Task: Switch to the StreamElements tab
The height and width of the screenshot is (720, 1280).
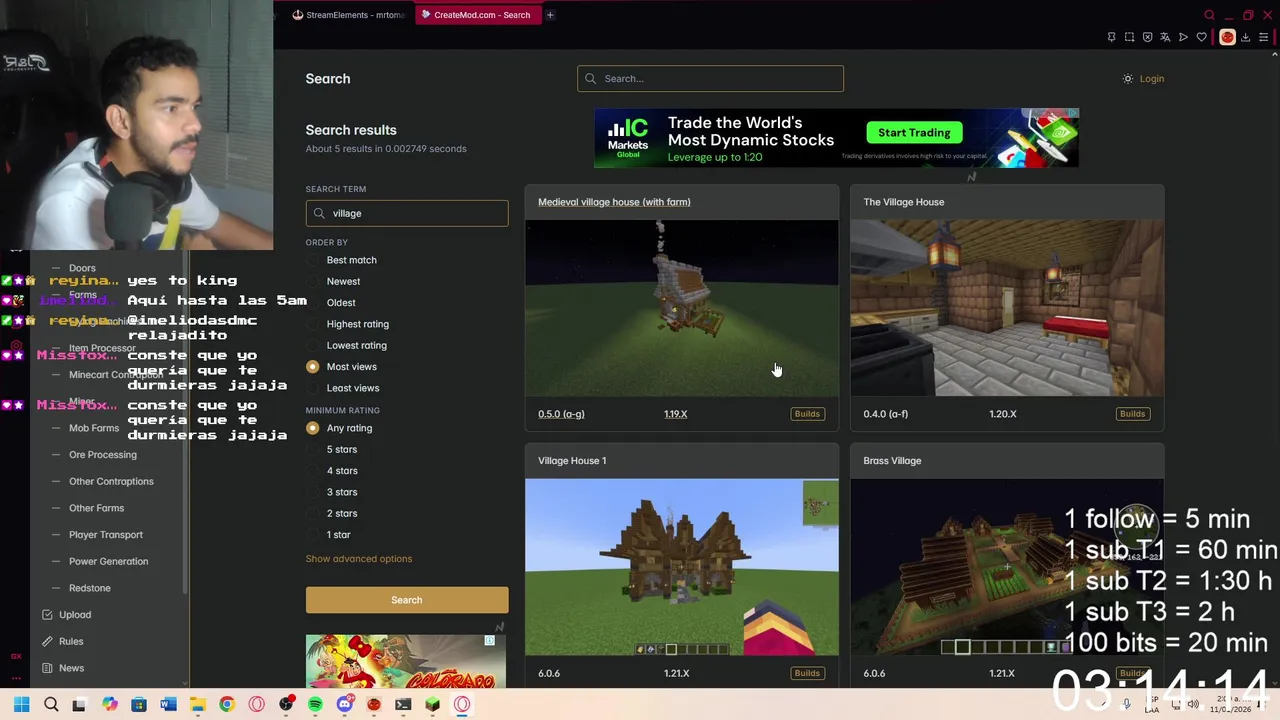Action: point(348,15)
